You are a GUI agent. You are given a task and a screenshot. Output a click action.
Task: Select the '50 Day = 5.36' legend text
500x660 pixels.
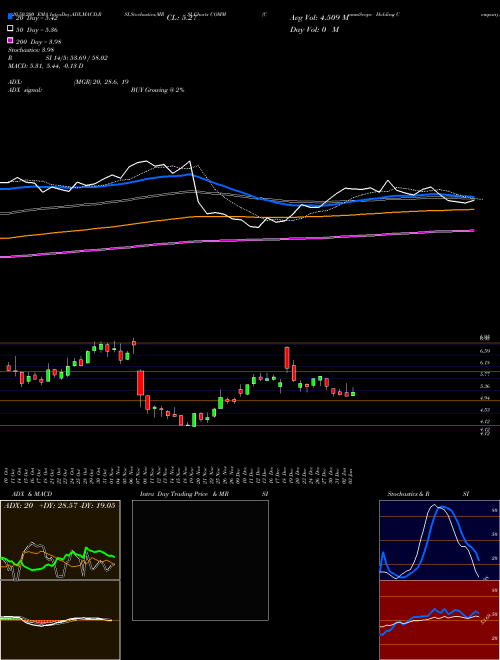pos(37,29)
